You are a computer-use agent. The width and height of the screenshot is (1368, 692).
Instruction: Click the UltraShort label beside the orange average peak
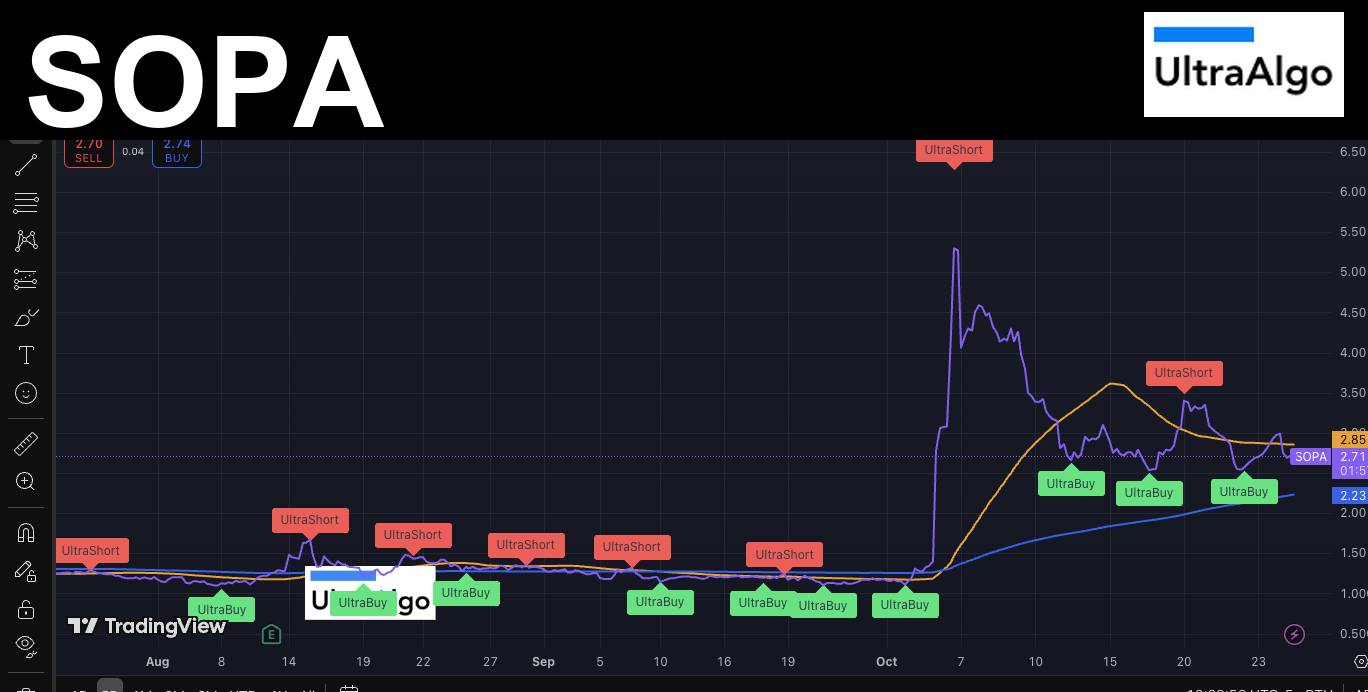pyautogui.click(x=1184, y=373)
